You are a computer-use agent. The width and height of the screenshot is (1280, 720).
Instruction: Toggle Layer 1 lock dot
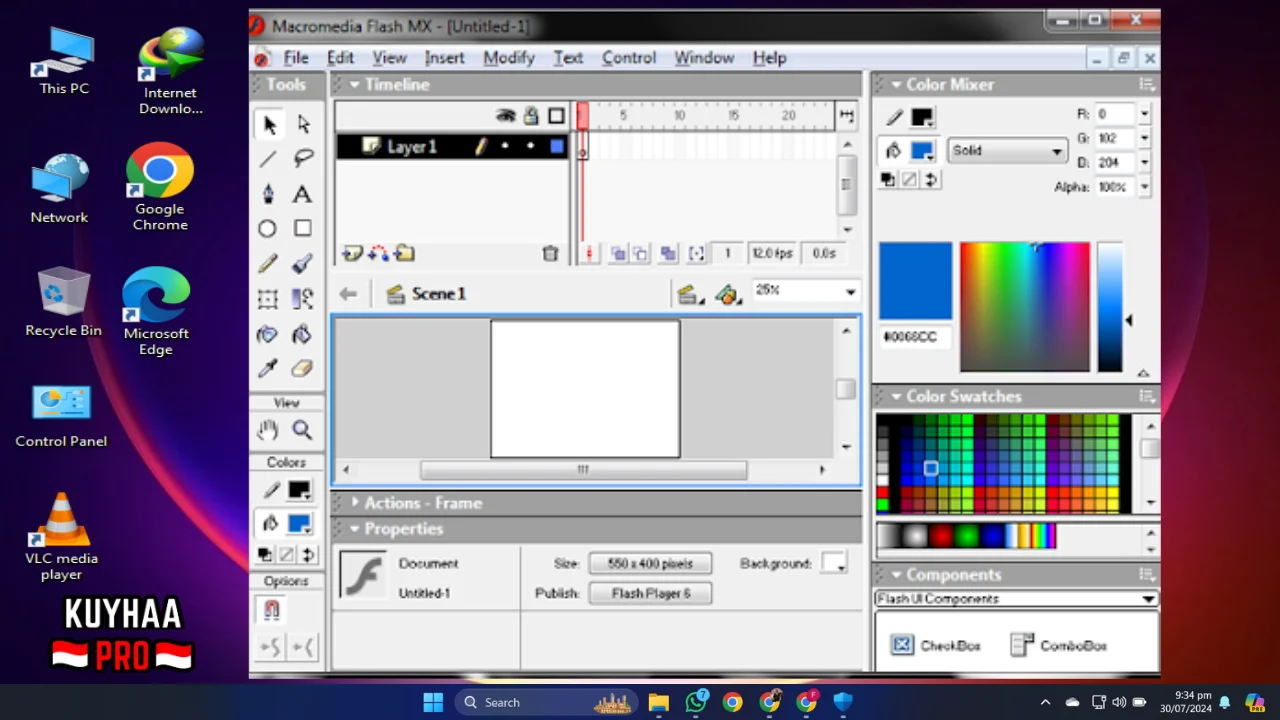pyautogui.click(x=530, y=147)
